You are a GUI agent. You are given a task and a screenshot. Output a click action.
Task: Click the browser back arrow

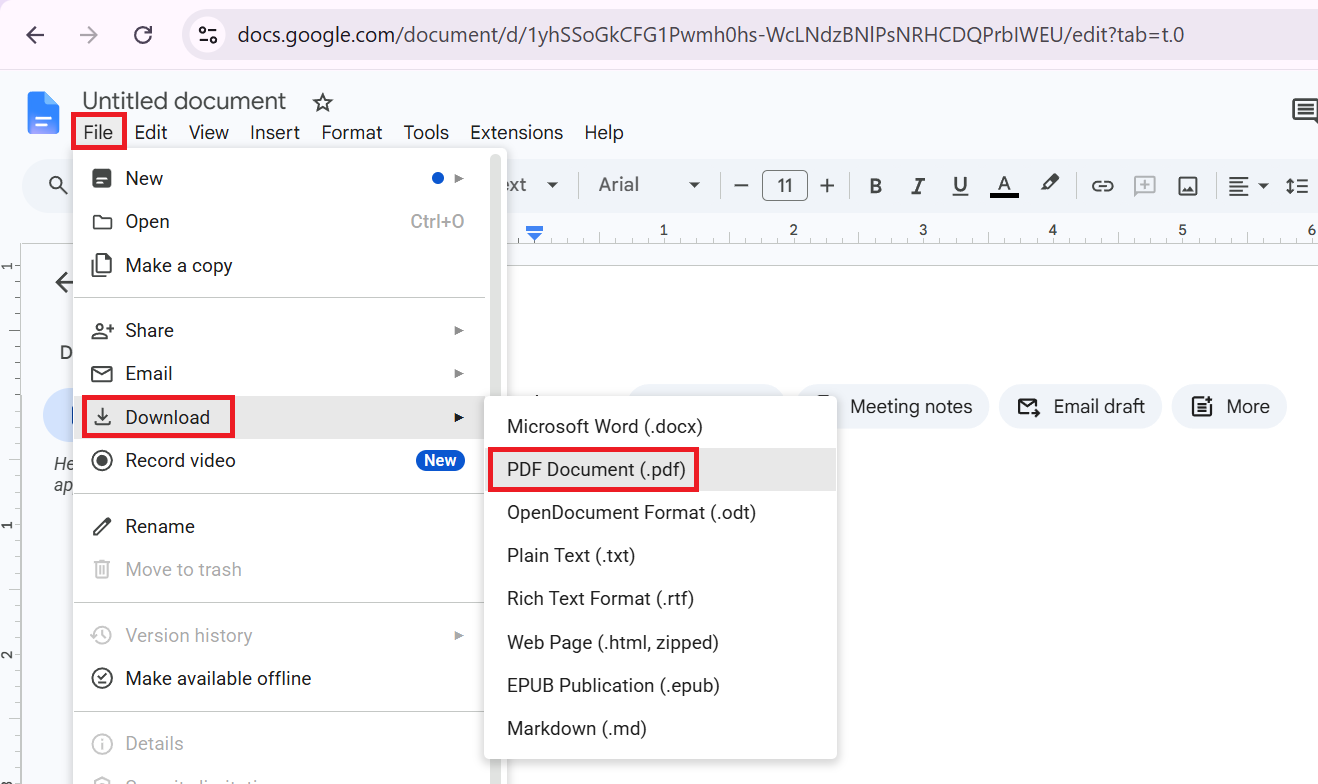point(35,35)
